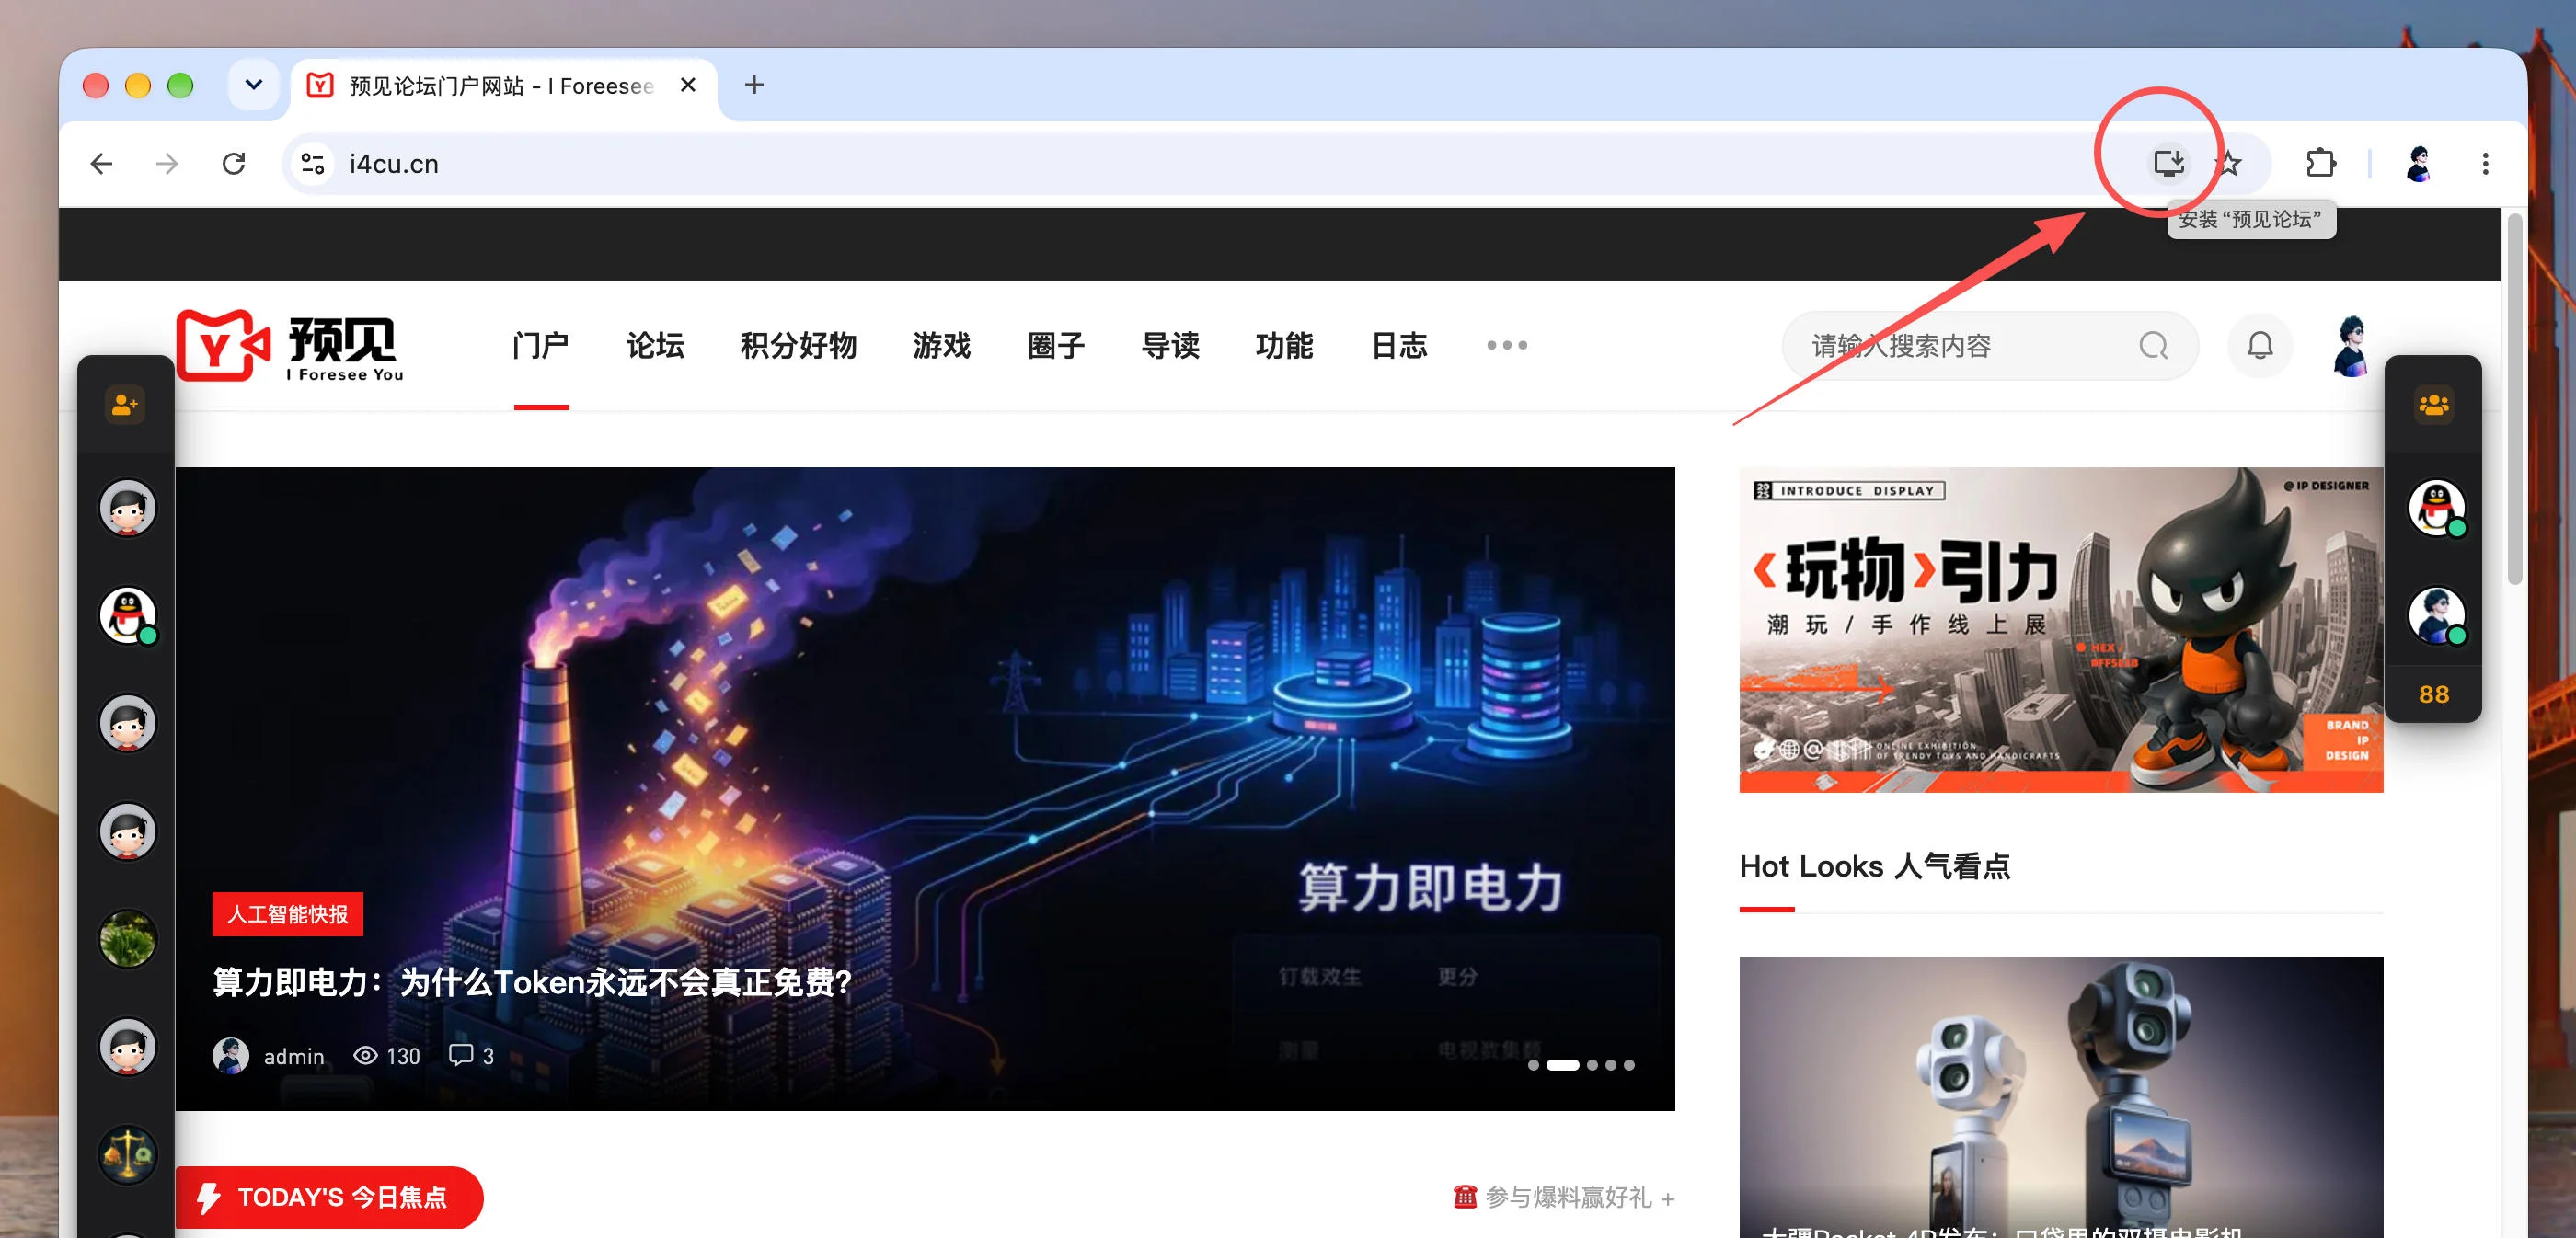Screen dimensions: 2576x1238
Task: Click the admin author name
Action: 294,1056
